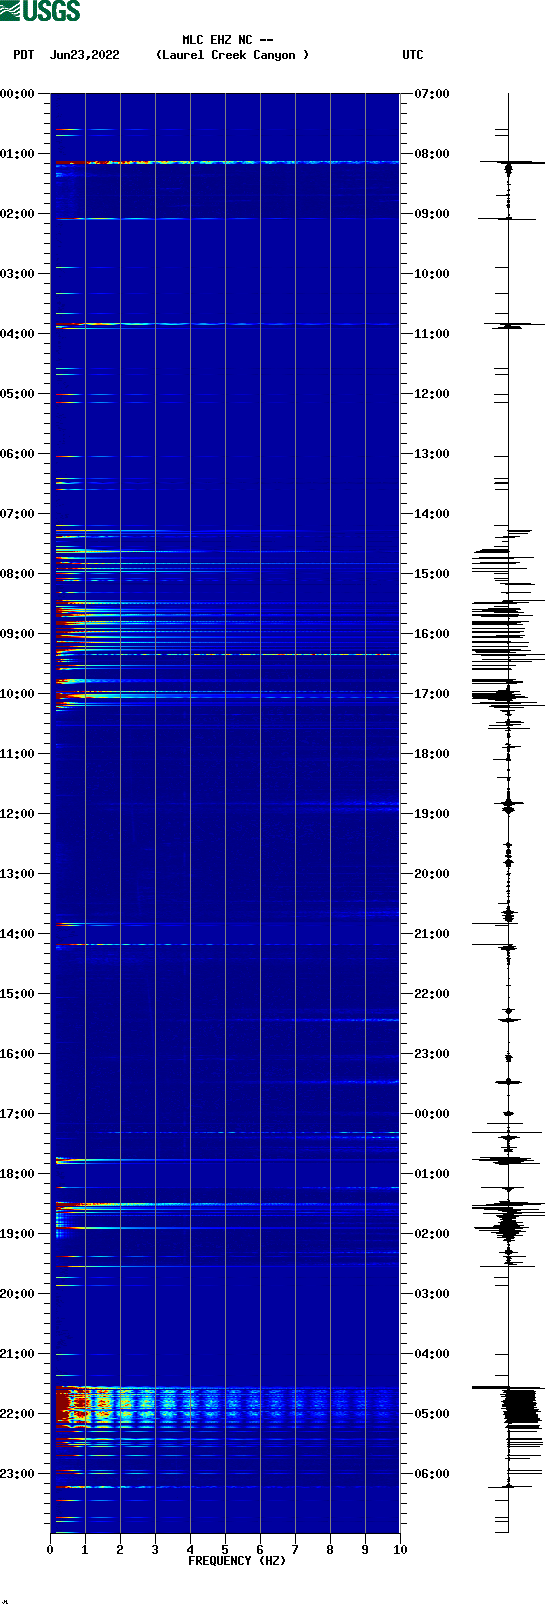This screenshot has height=1613, width=552.
Task: Click the 23:00 label on PDT axis
Action: [18, 1474]
